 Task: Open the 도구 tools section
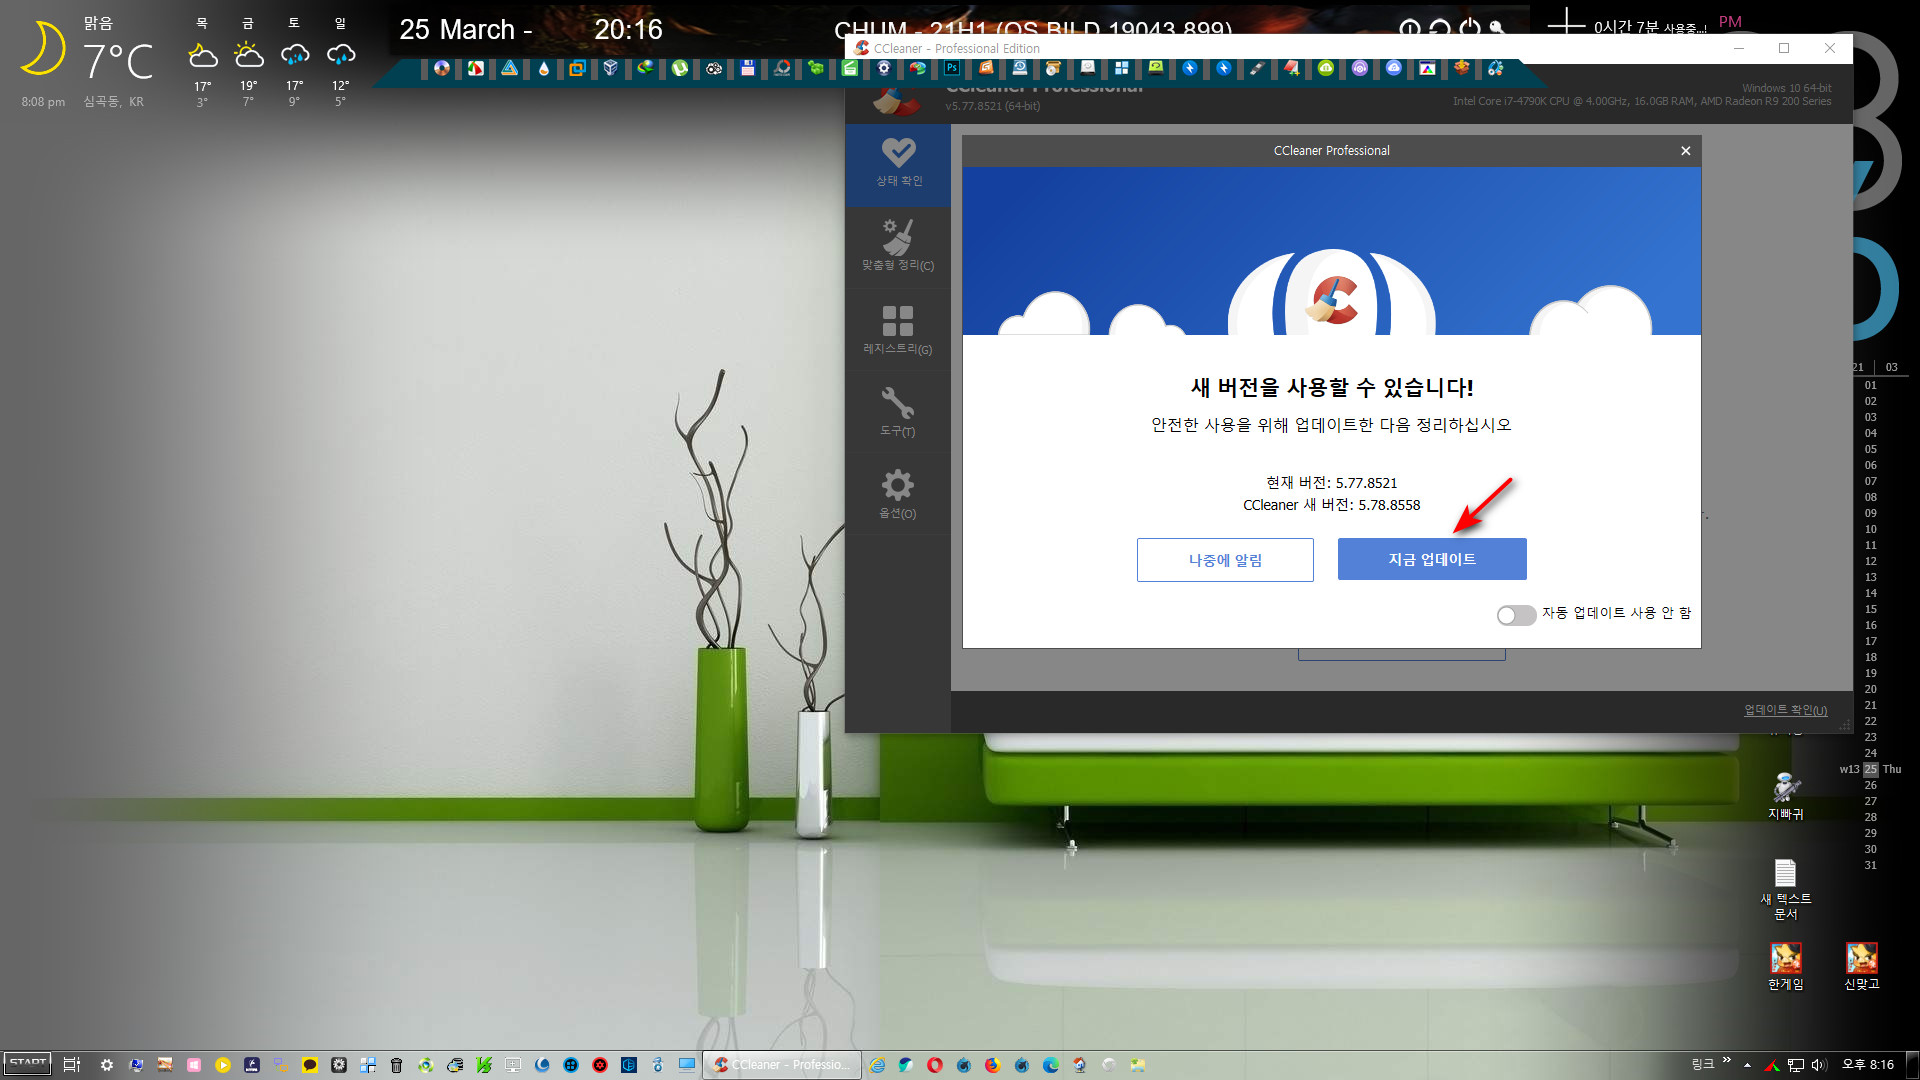[x=898, y=412]
